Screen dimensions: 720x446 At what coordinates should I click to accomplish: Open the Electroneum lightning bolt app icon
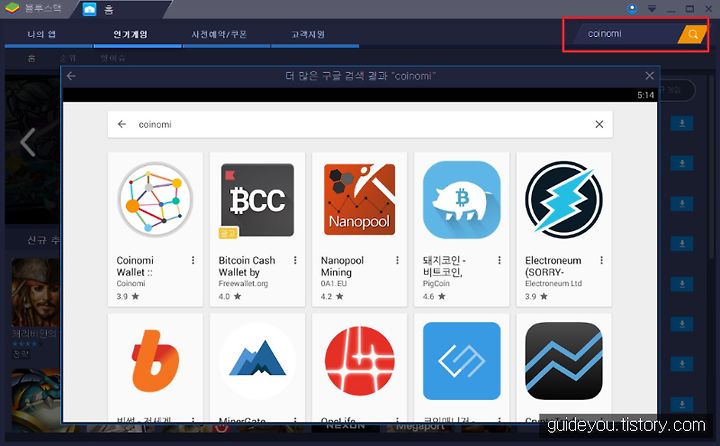[563, 200]
